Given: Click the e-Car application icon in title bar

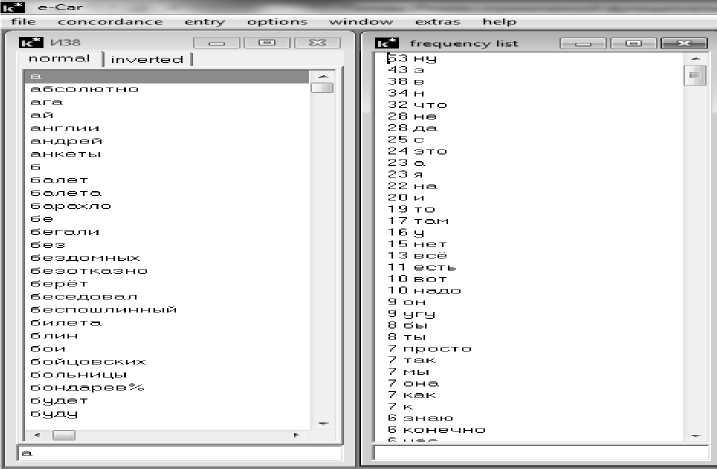Looking at the screenshot, I should 12,7.
